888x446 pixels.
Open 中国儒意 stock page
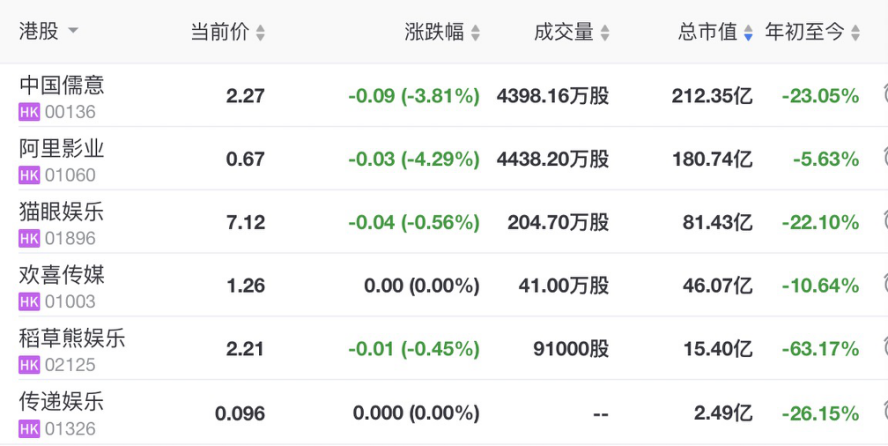(x=61, y=86)
